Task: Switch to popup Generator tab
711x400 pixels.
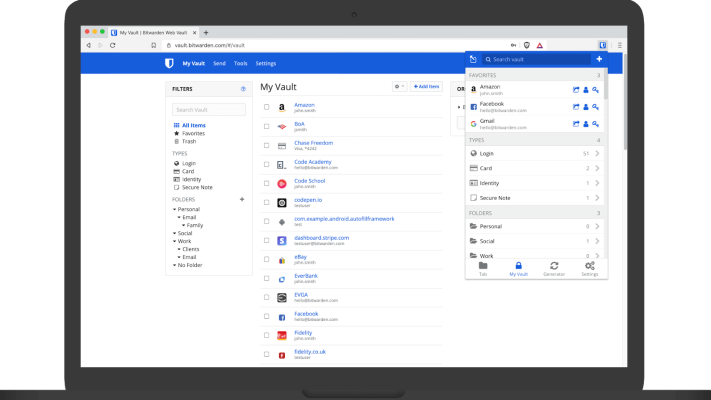Action: tap(554, 269)
